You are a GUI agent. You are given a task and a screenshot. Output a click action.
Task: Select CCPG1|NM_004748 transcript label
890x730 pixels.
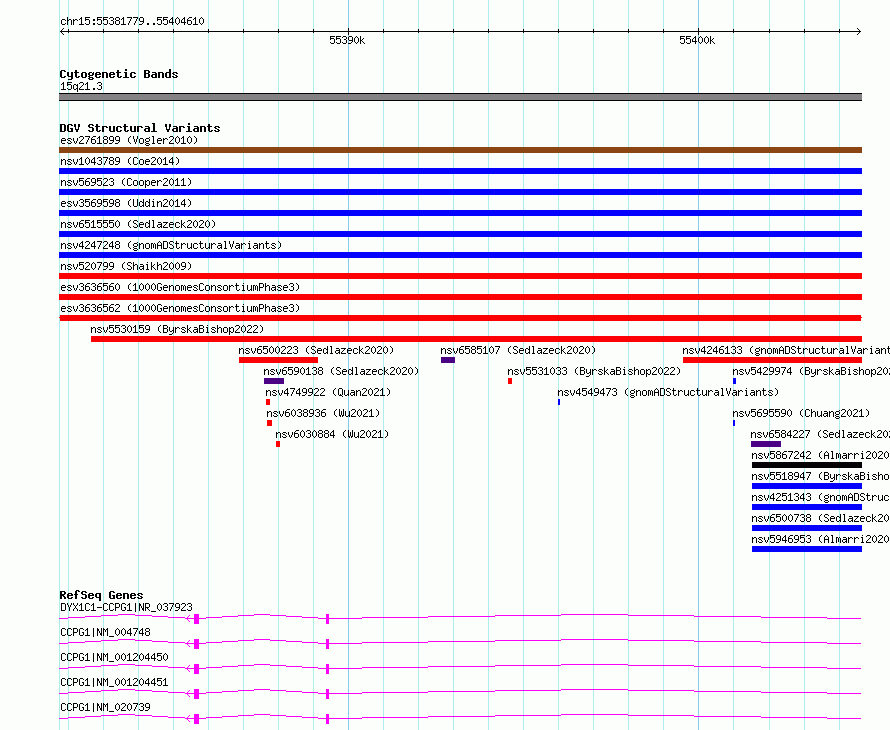(105, 632)
